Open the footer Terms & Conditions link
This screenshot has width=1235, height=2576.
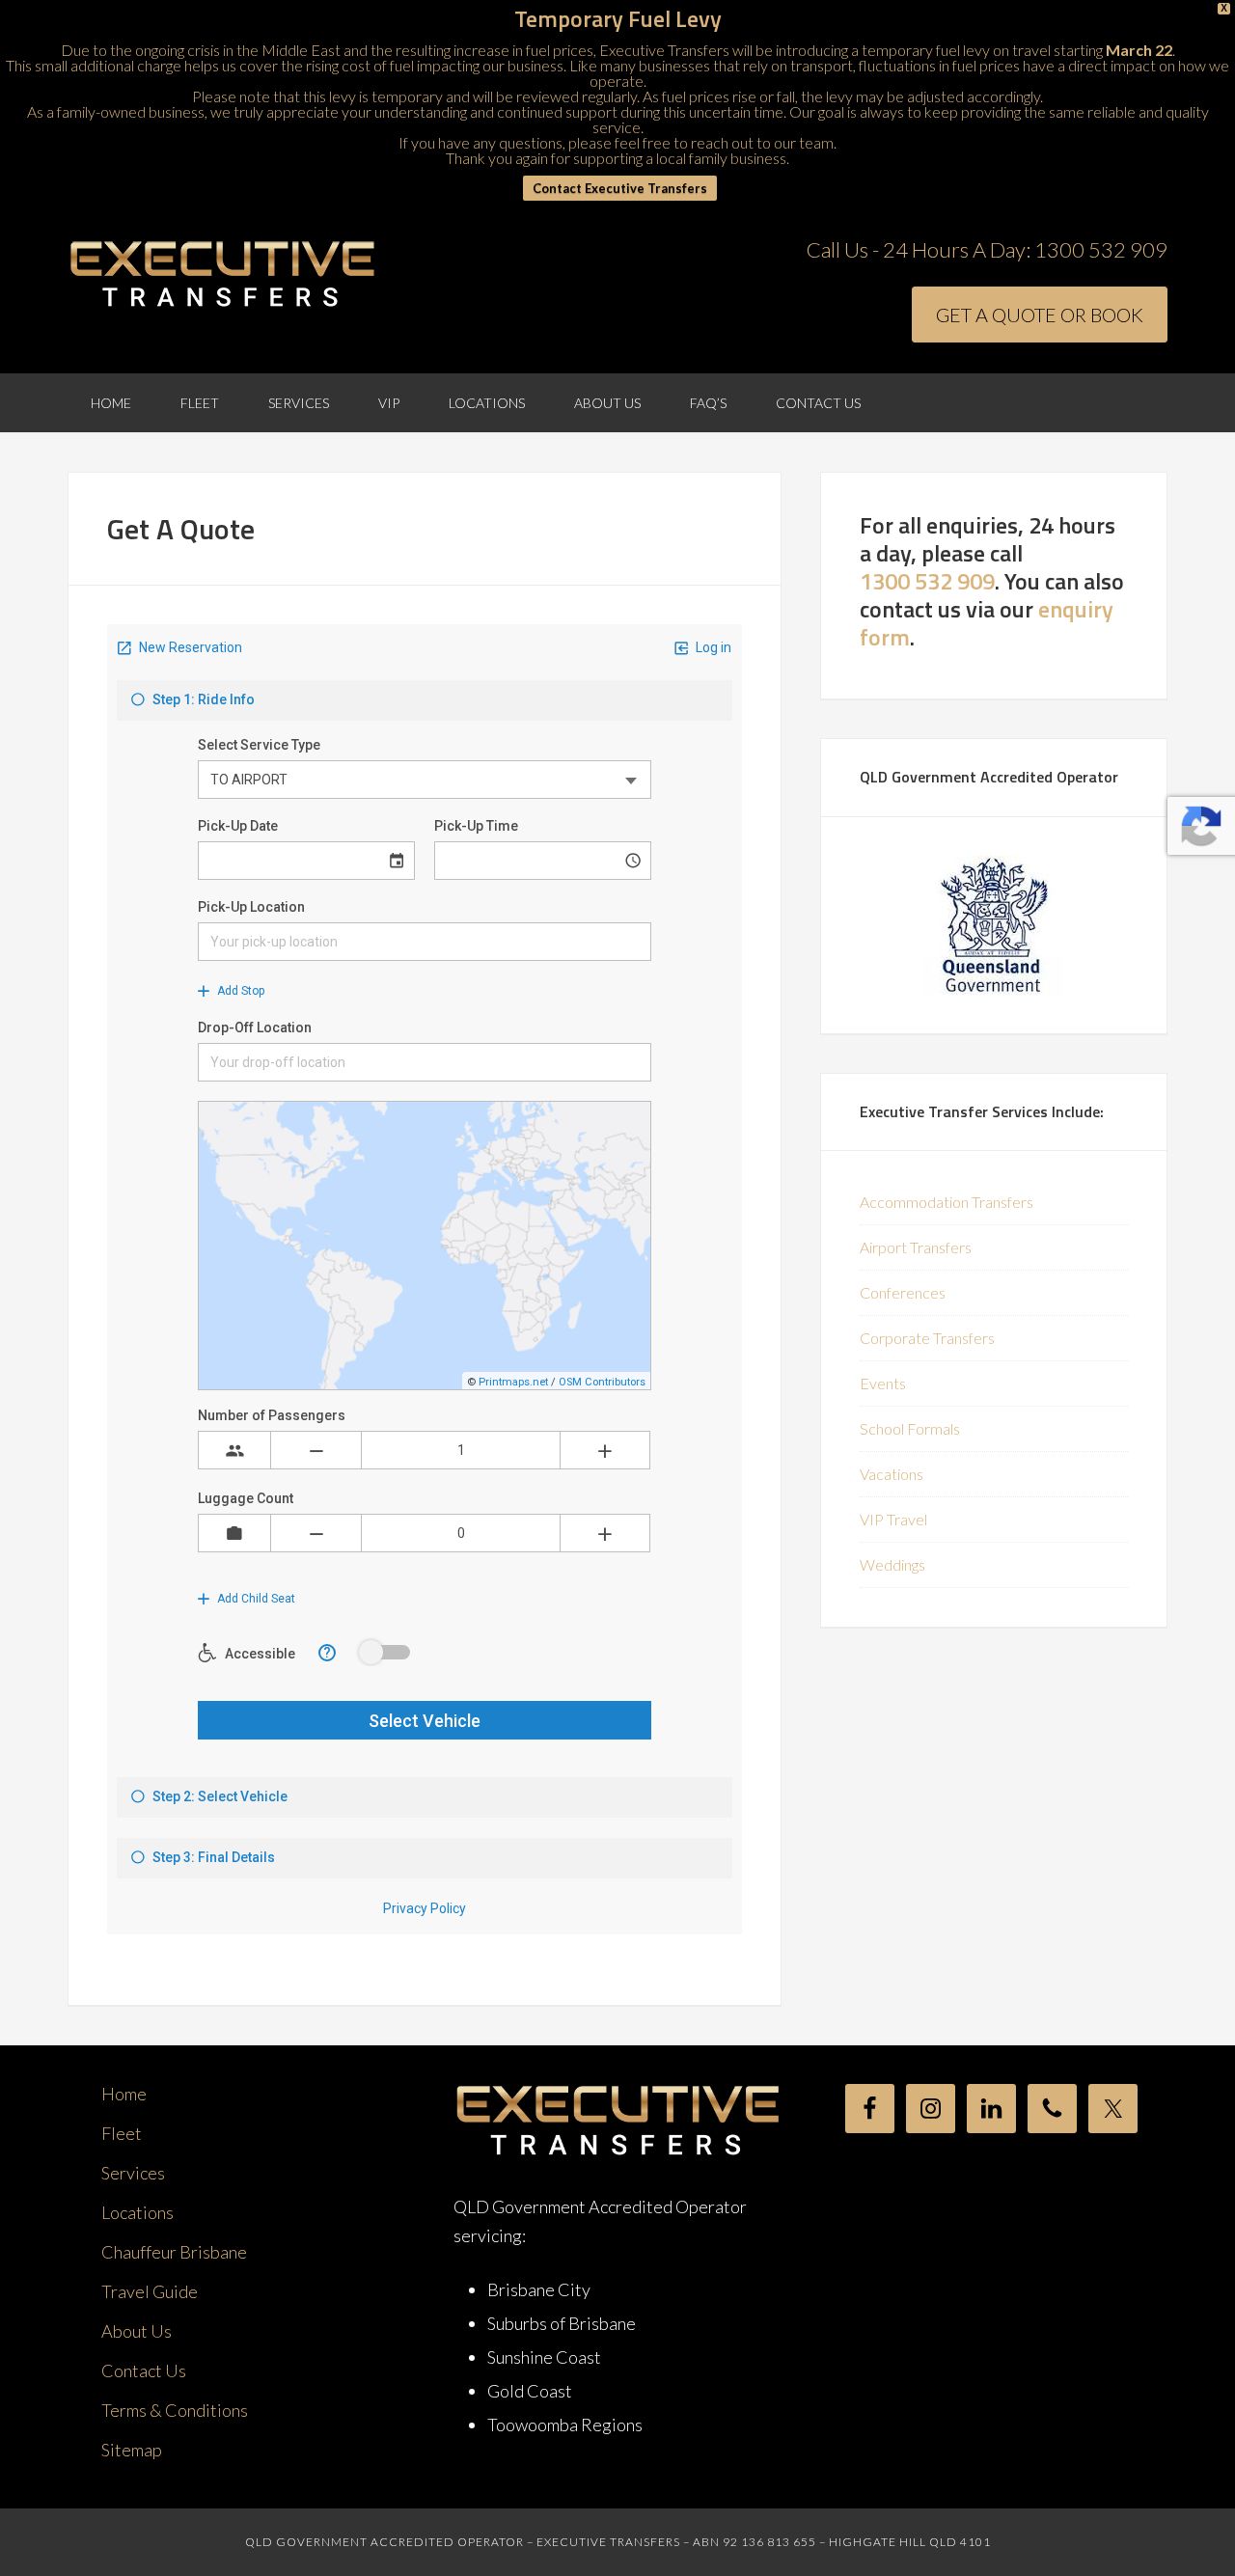click(x=174, y=2410)
